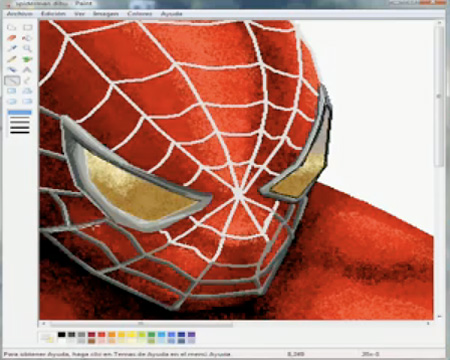This screenshot has height=360, width=450.
Task: Click the vertical scrollbar thumb
Action: click(439, 97)
